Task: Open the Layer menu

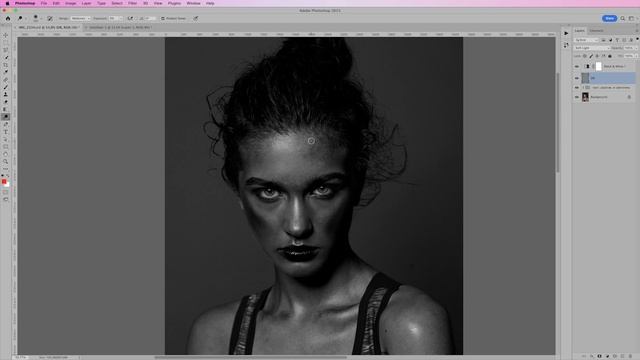Action: point(87,3)
